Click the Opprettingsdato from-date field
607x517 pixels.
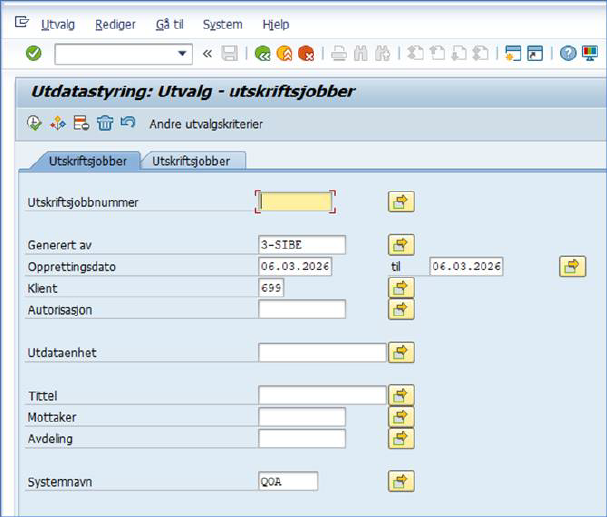coord(295,266)
